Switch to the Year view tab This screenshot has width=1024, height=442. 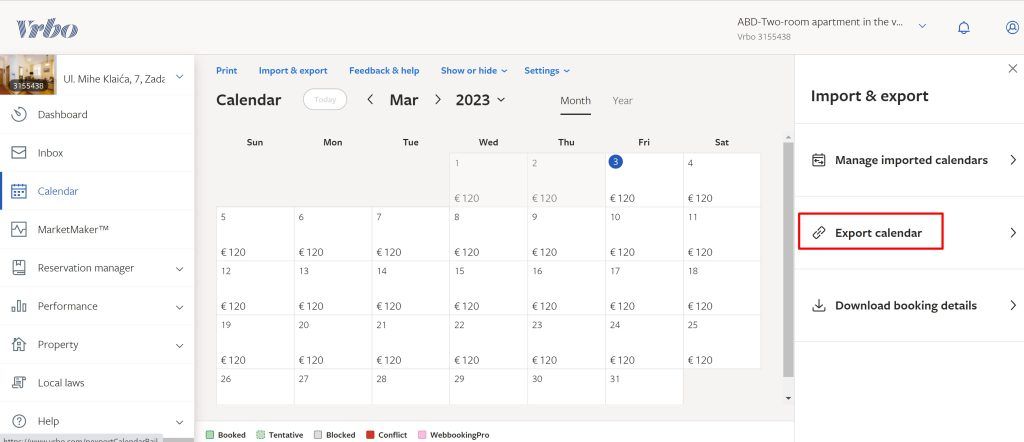(622, 101)
